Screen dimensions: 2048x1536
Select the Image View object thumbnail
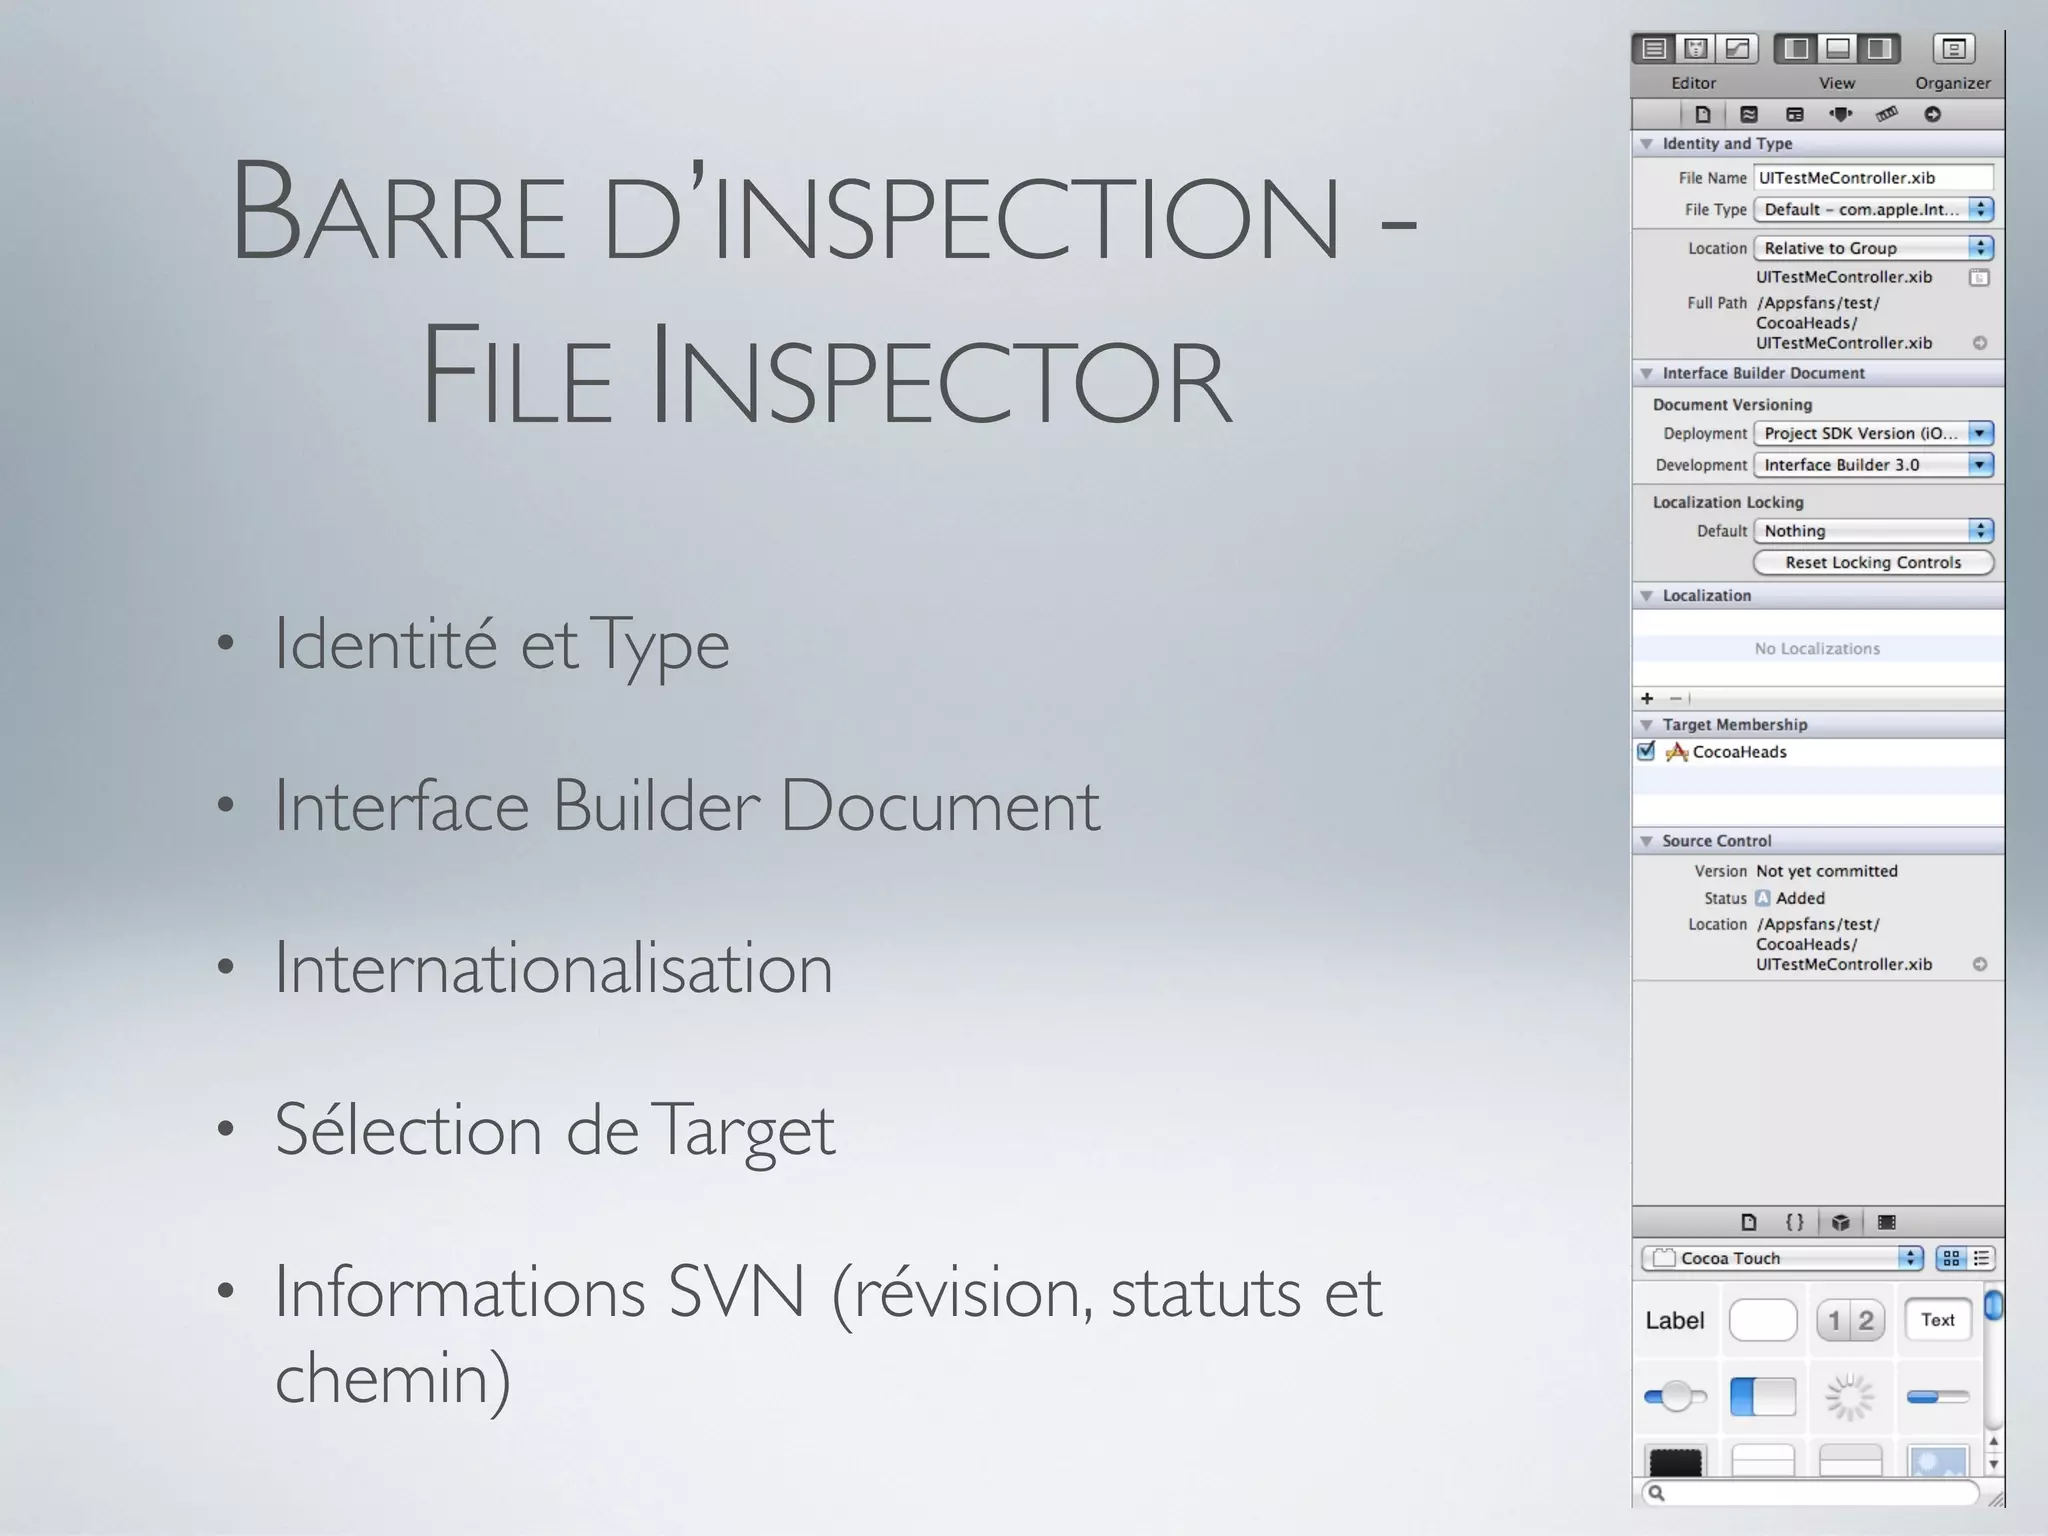[x=1938, y=1461]
